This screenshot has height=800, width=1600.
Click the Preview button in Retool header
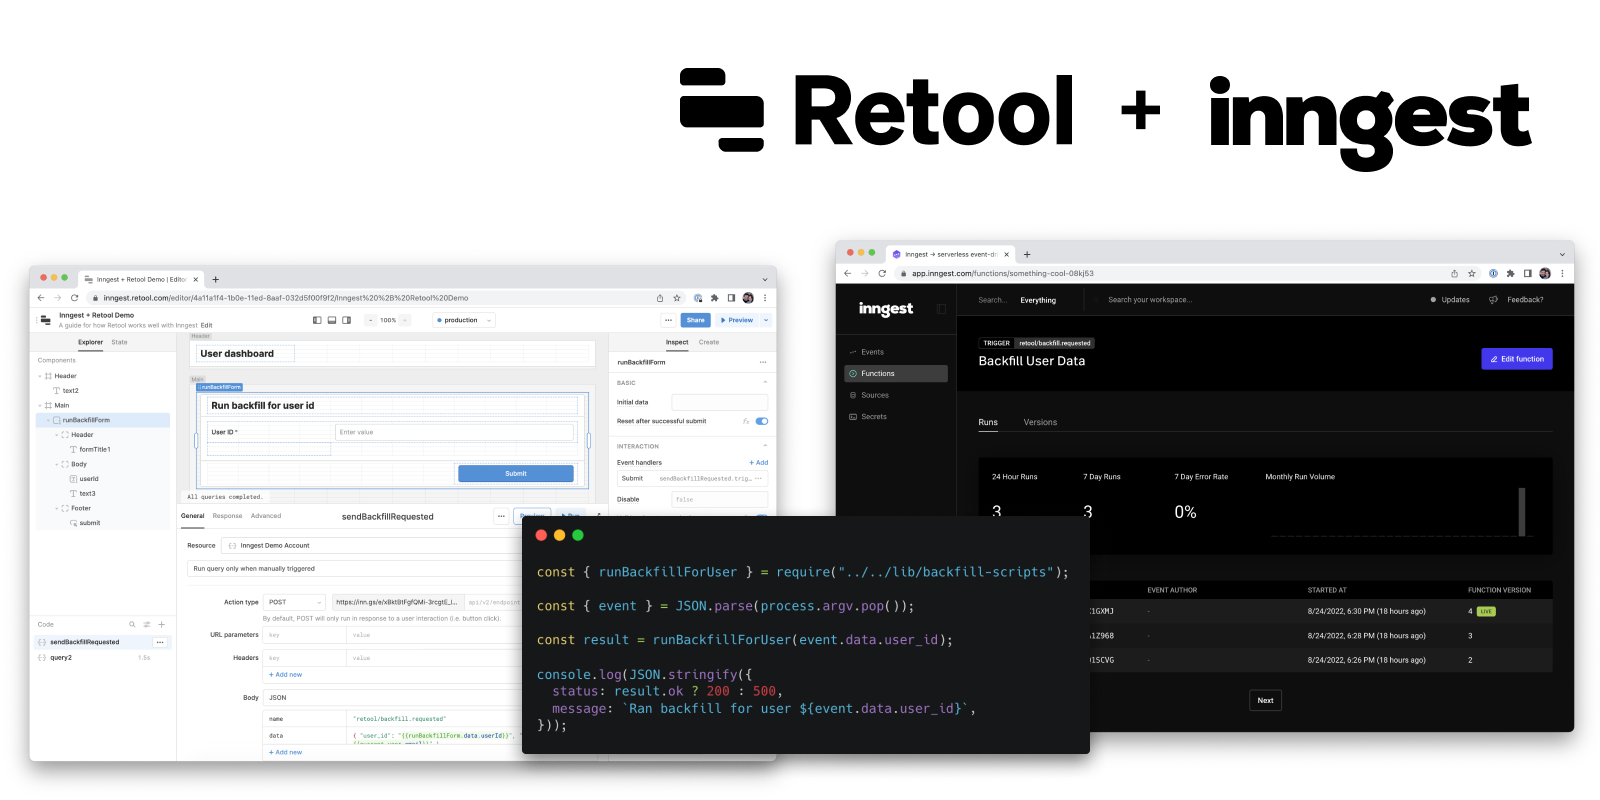[x=737, y=320]
